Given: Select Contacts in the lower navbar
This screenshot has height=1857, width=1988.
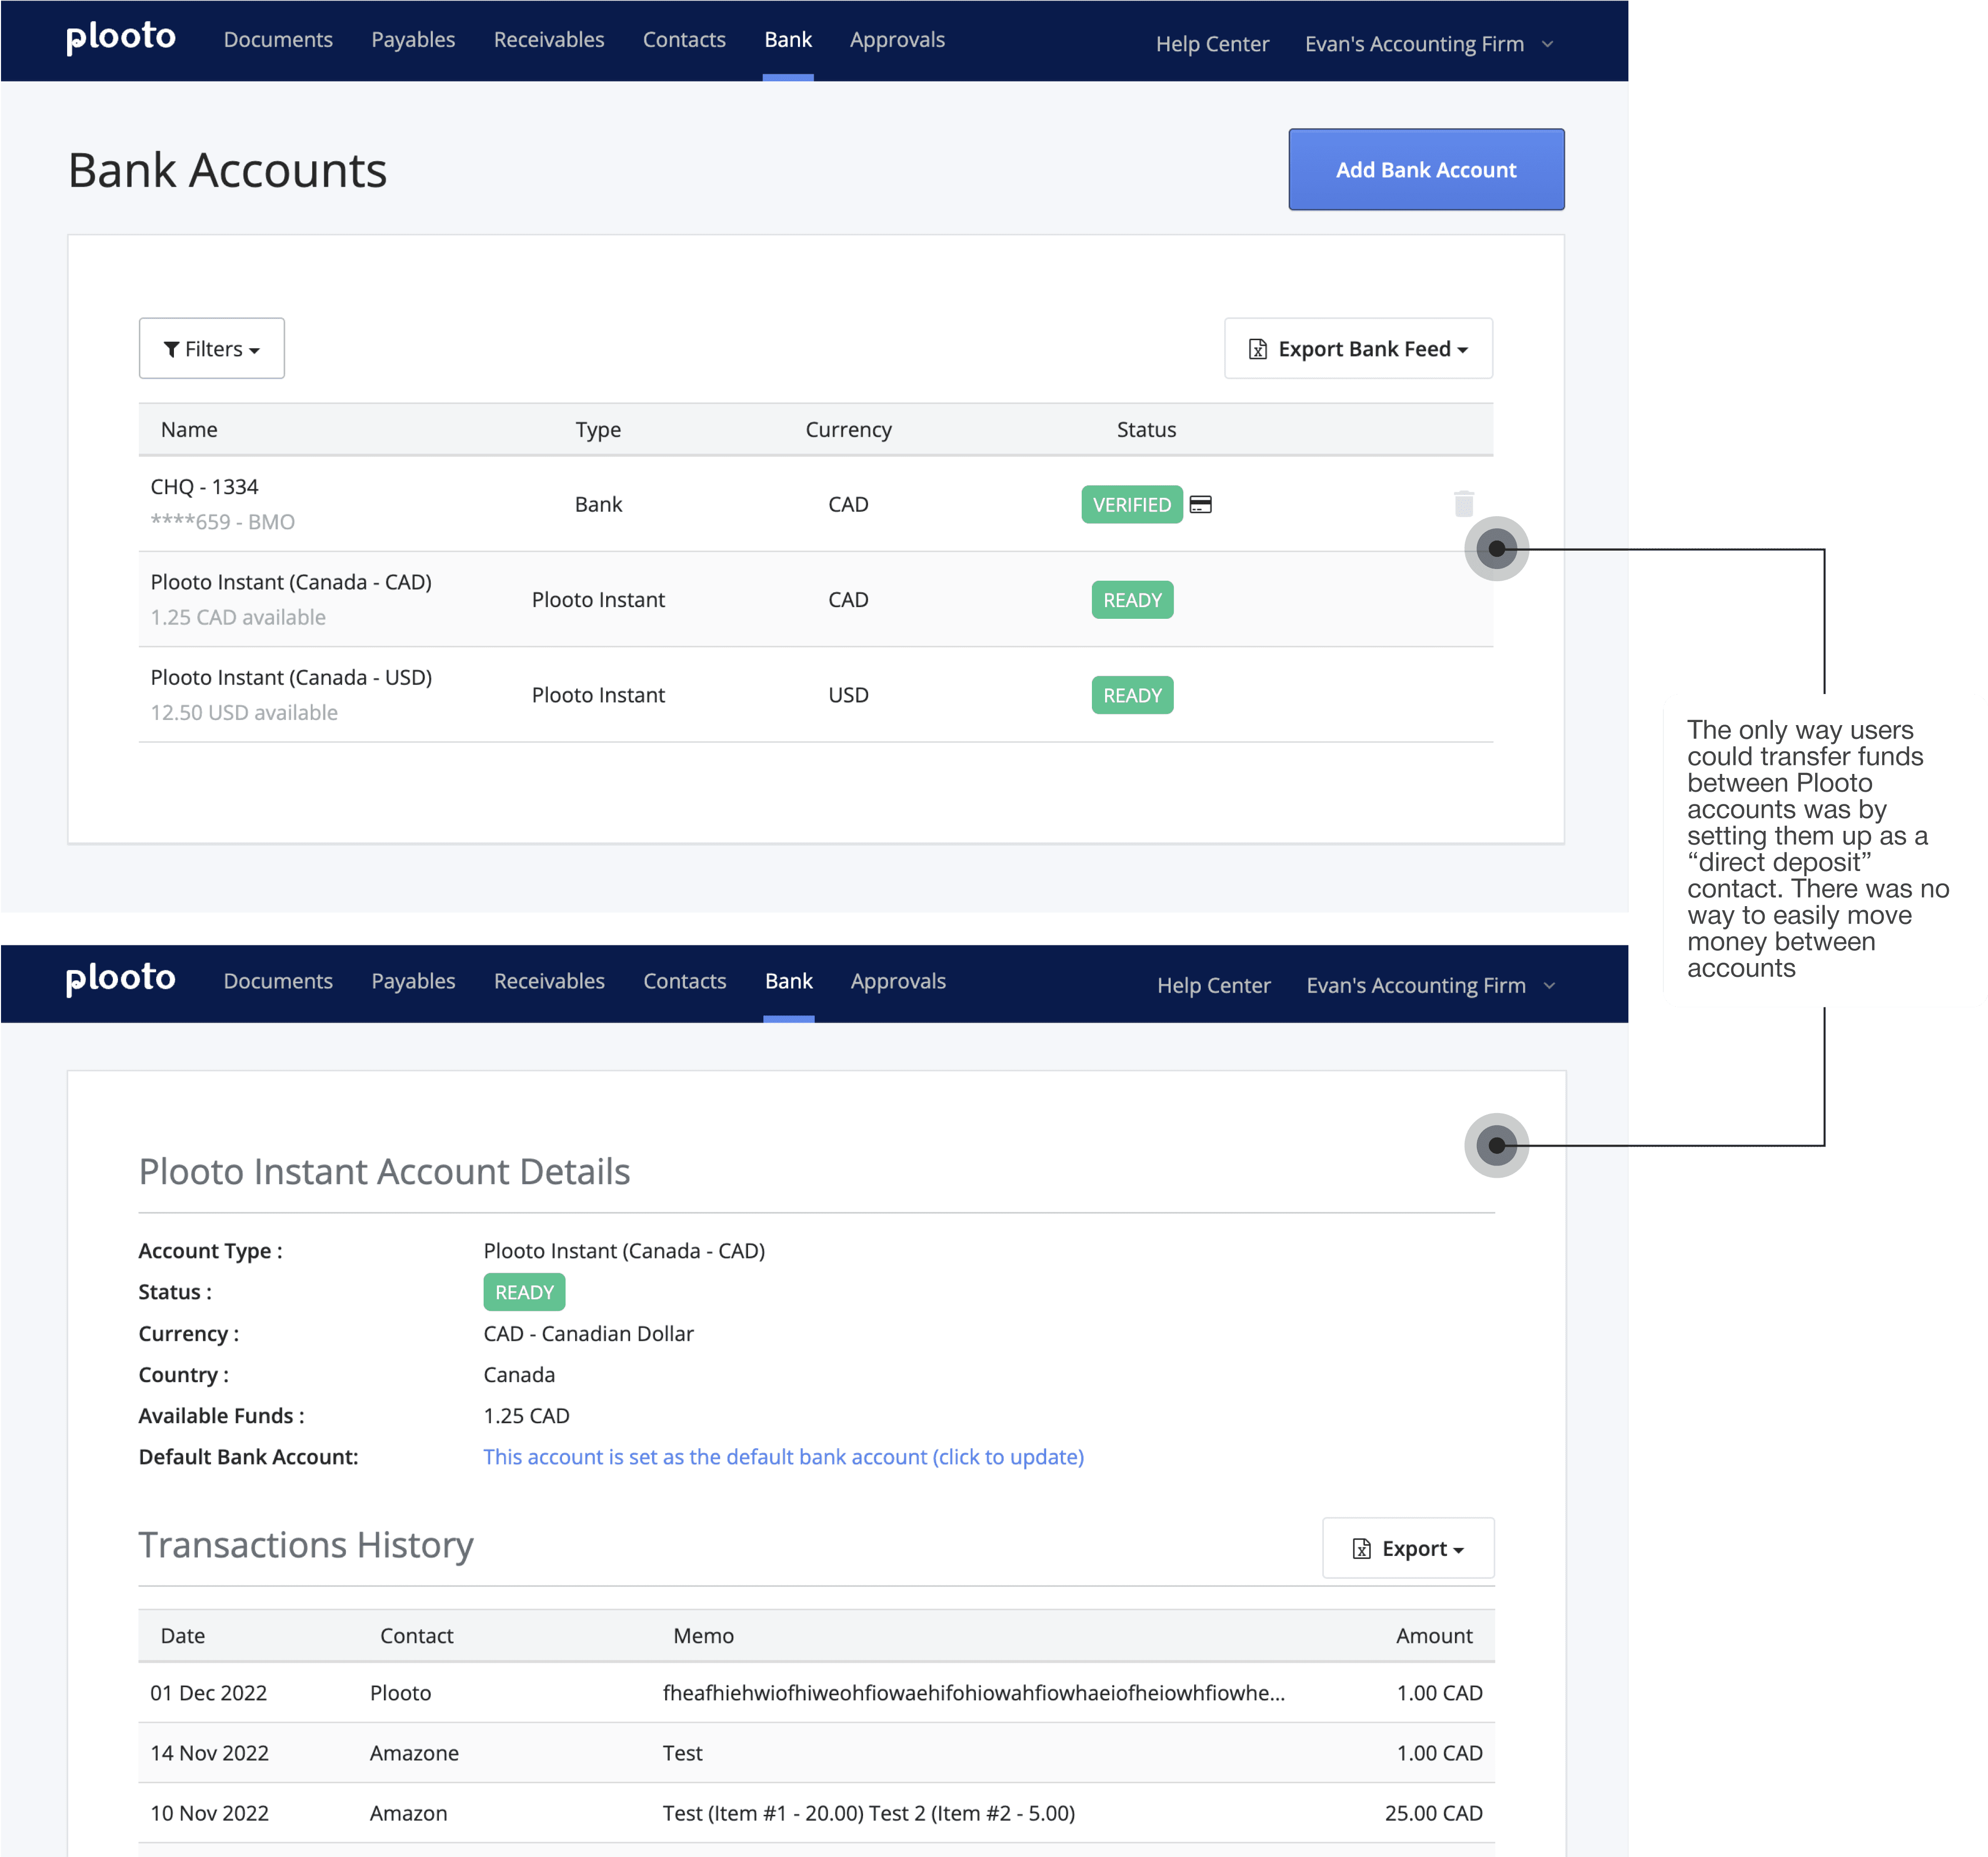Looking at the screenshot, I should click(x=684, y=981).
